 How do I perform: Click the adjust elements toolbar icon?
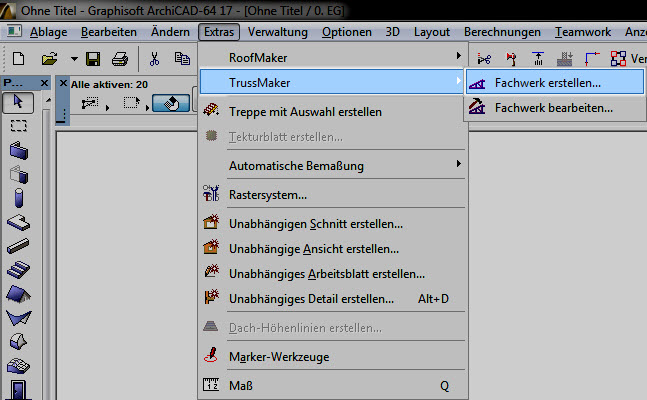pyautogui.click(x=538, y=59)
